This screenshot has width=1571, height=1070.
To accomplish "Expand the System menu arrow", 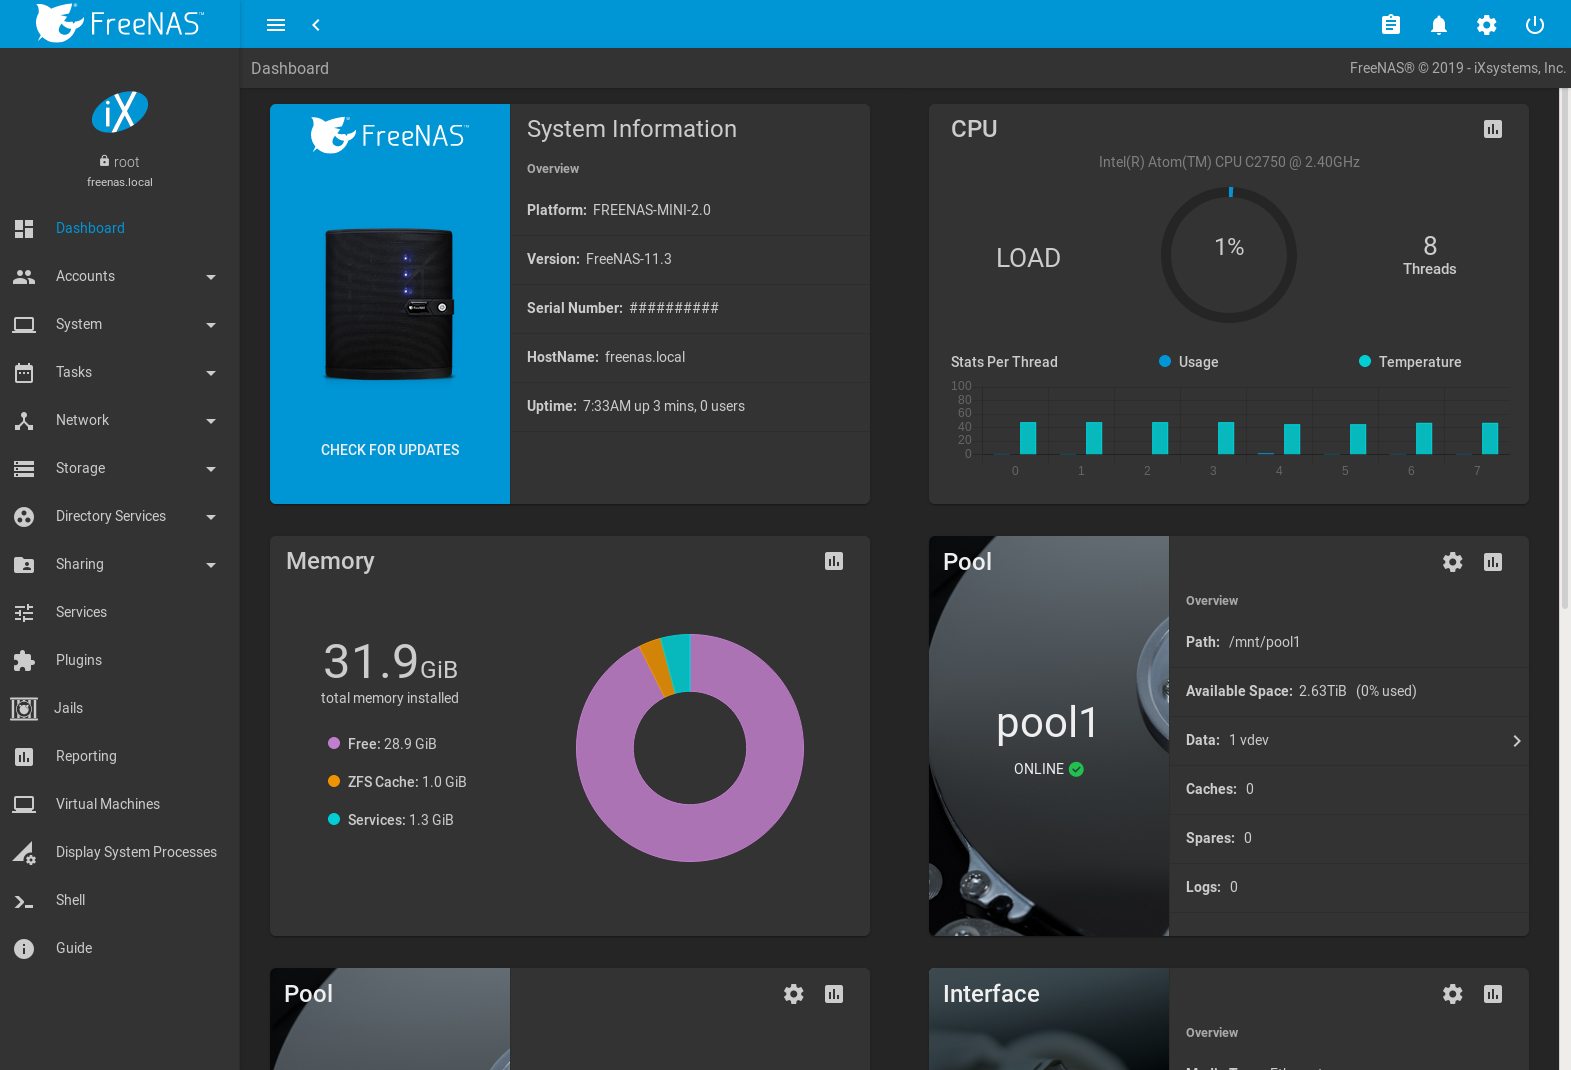I will click(211, 325).
